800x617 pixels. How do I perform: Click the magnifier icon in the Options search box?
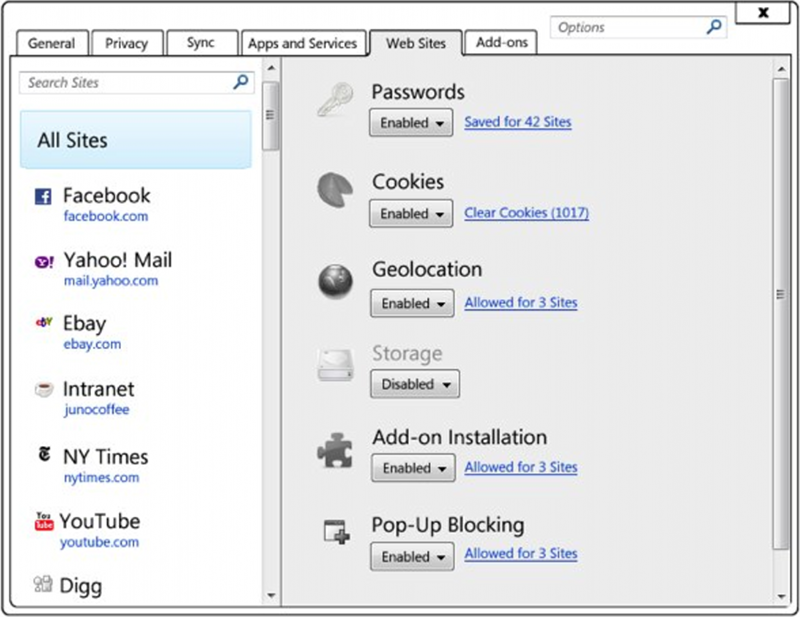(x=714, y=27)
